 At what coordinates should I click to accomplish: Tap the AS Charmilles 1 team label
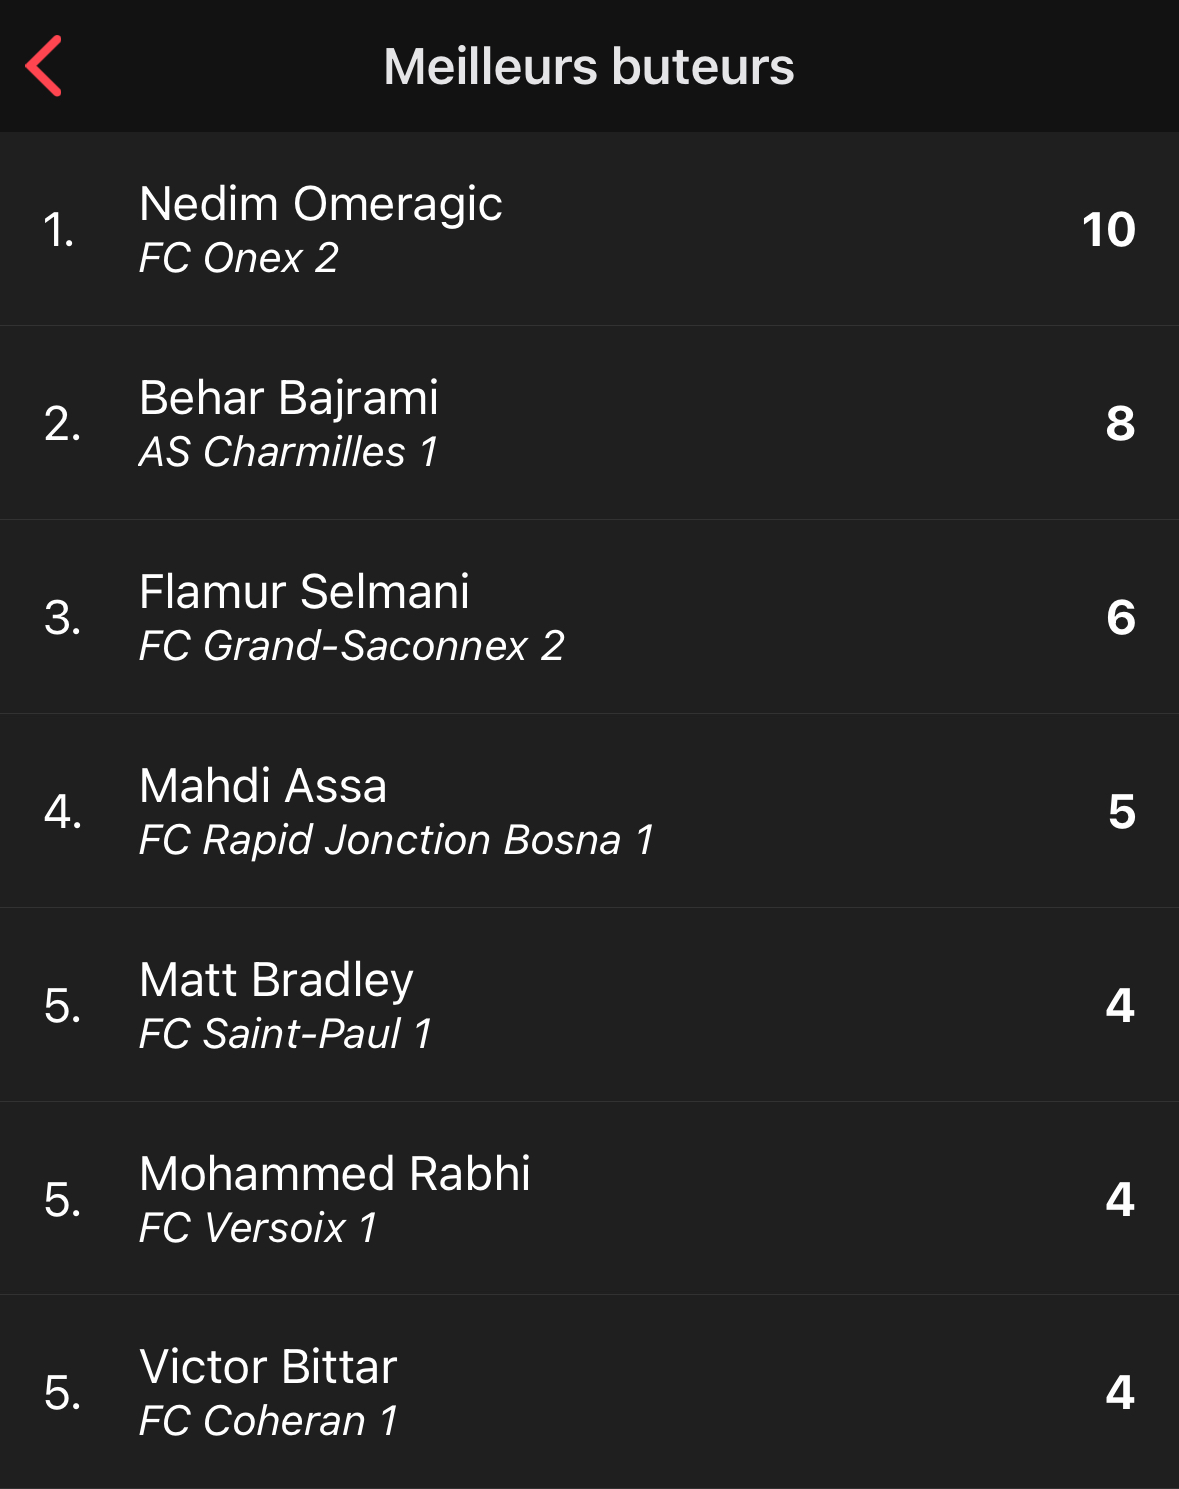[288, 452]
